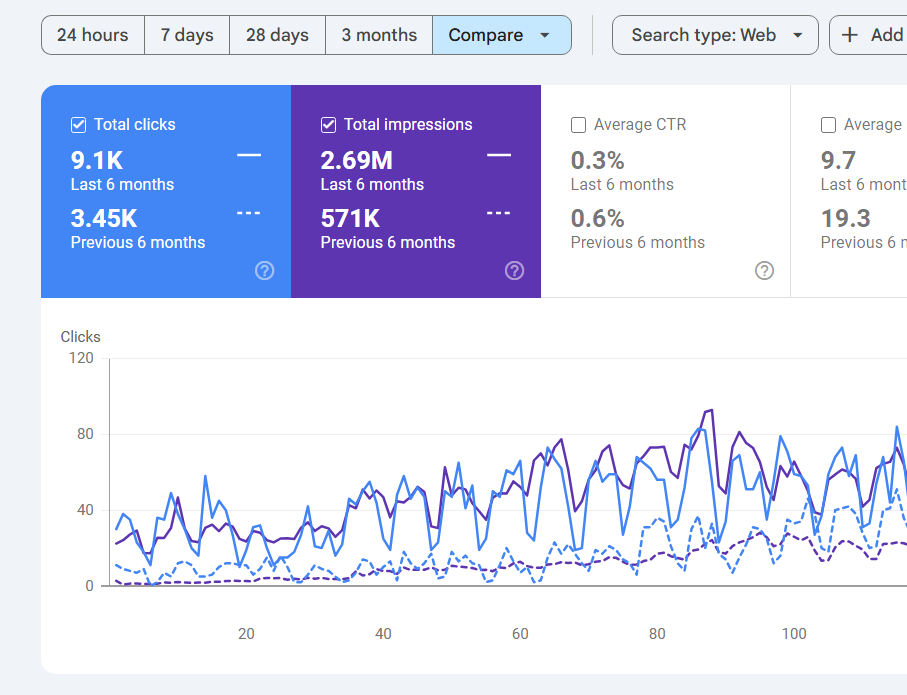The height and width of the screenshot is (695, 907).
Task: Click the 80 y-axis label
Action: 85,434
